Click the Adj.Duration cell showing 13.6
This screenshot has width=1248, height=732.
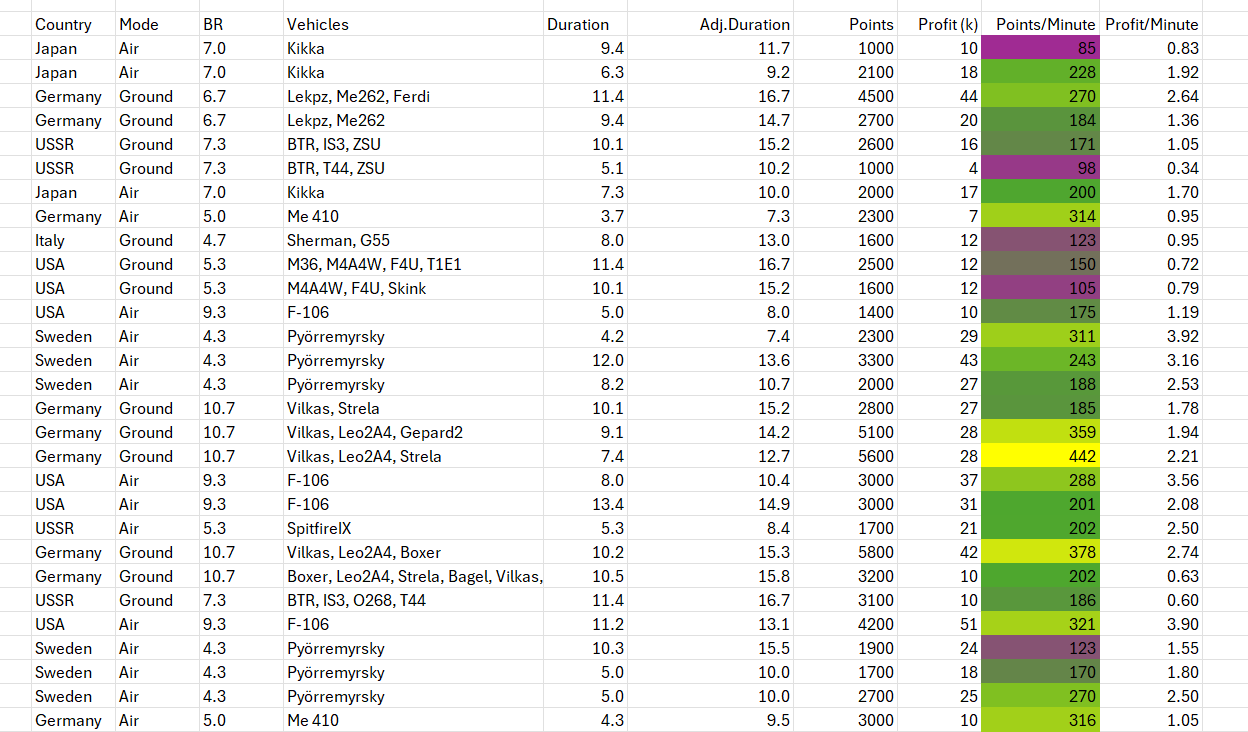tap(711, 360)
